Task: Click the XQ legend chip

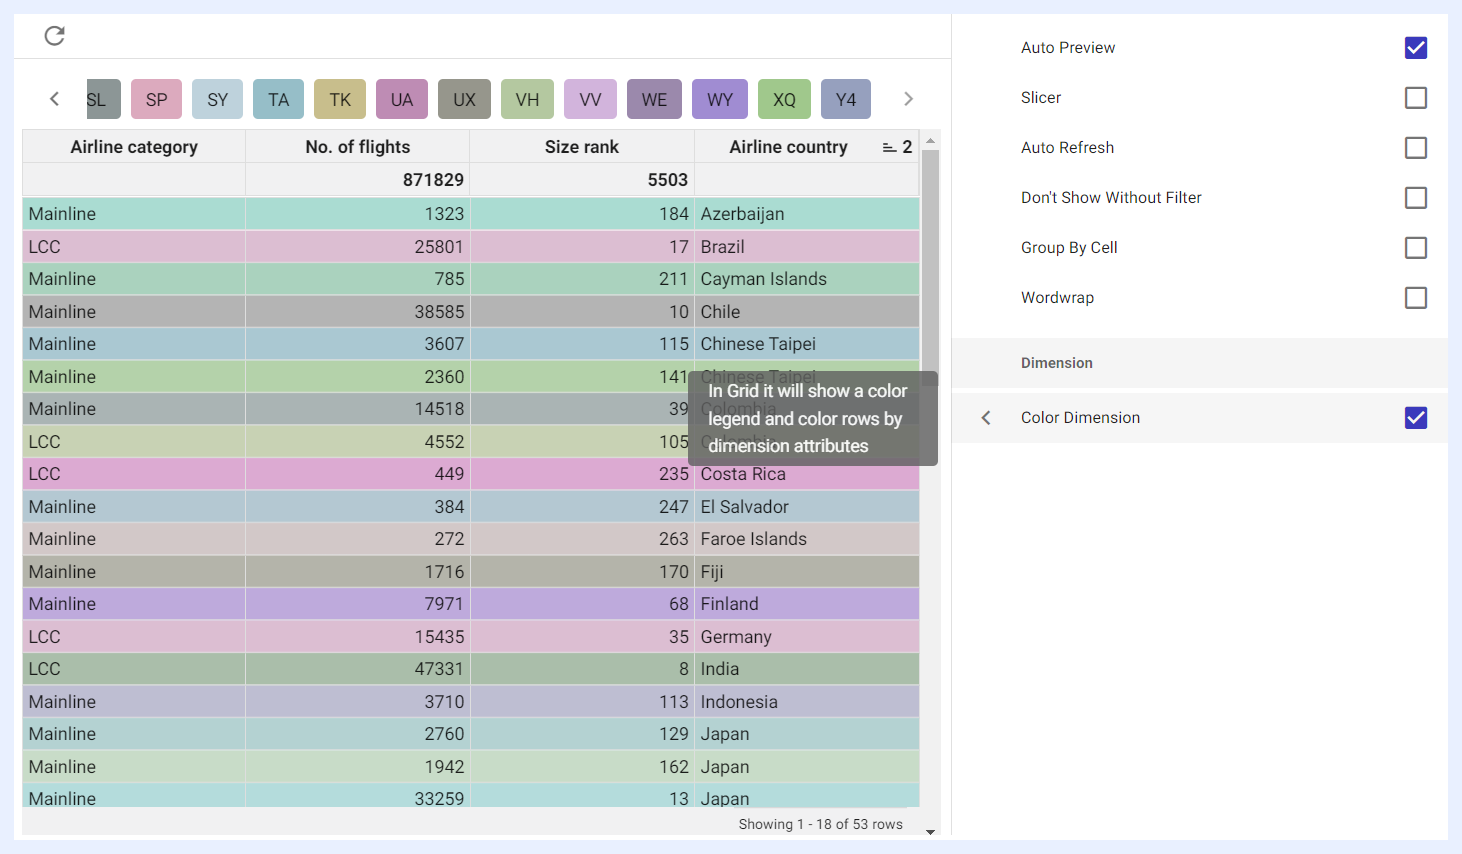Action: click(784, 99)
